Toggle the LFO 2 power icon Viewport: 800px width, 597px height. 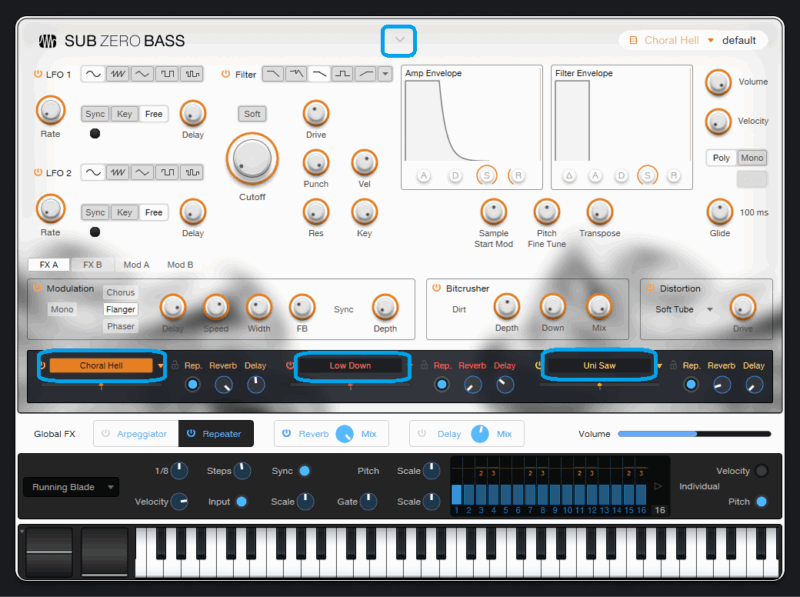(x=38, y=172)
